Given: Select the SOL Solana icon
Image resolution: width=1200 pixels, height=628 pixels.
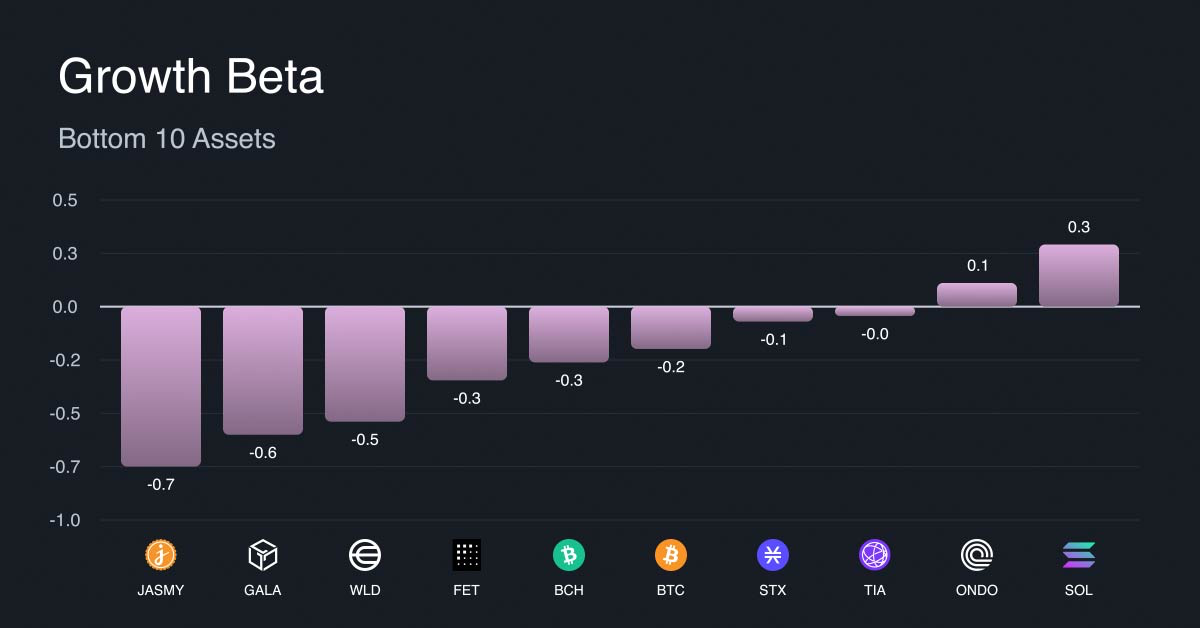Looking at the screenshot, I should [x=1079, y=554].
